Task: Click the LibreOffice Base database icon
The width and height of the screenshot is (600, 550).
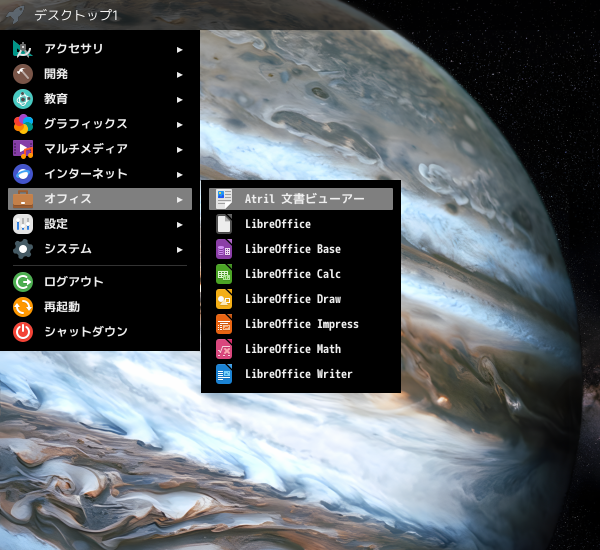Action: coord(224,249)
